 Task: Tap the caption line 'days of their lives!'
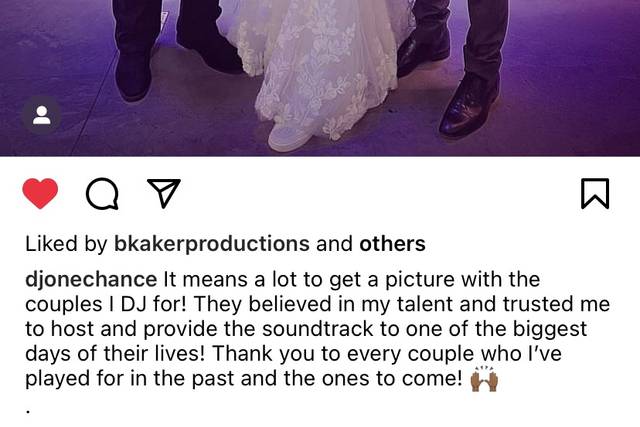pos(115,354)
